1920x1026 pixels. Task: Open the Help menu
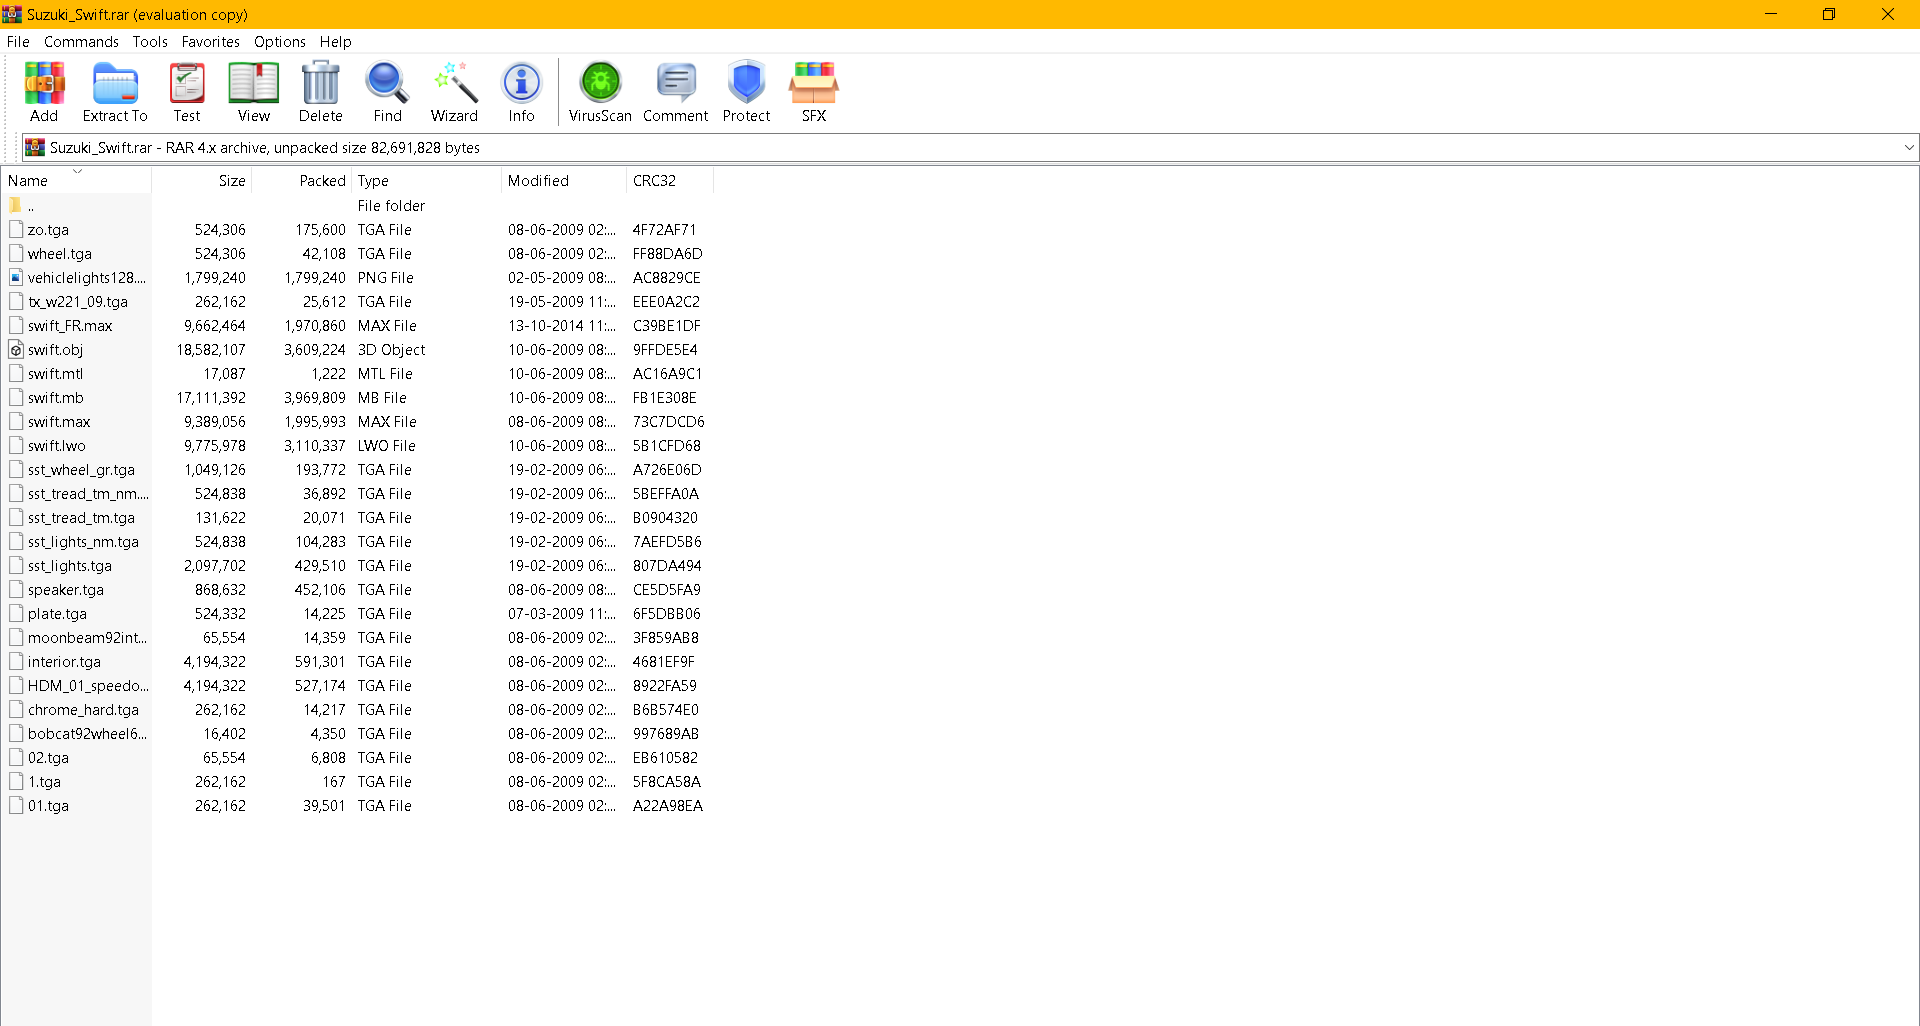pos(335,42)
